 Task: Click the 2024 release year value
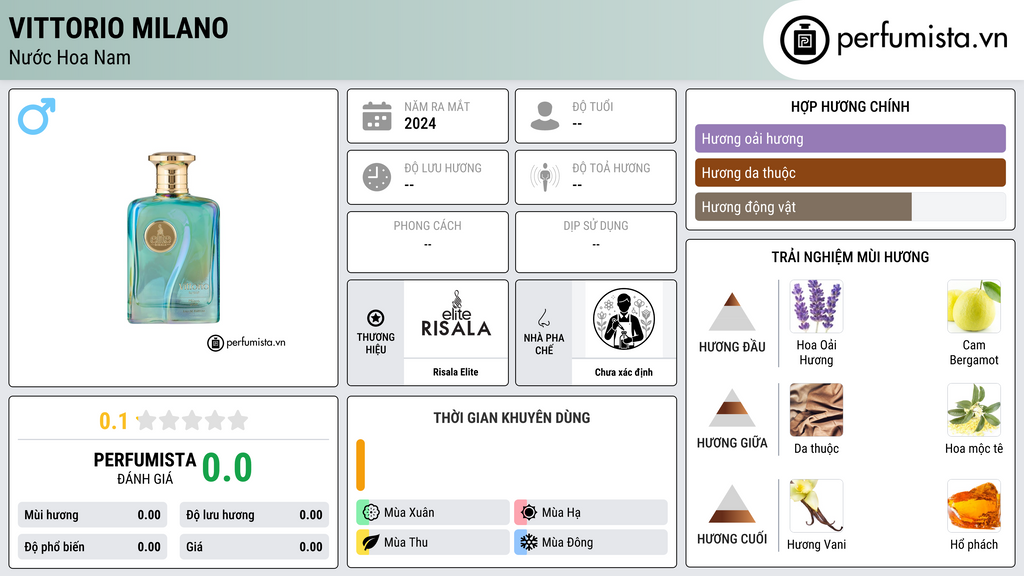(420, 123)
